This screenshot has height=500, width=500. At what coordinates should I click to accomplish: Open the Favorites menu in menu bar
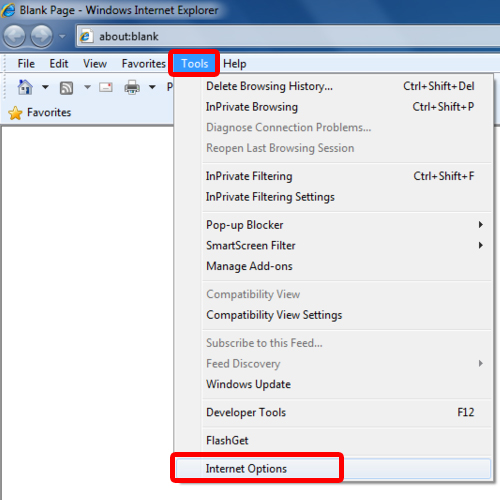point(143,63)
